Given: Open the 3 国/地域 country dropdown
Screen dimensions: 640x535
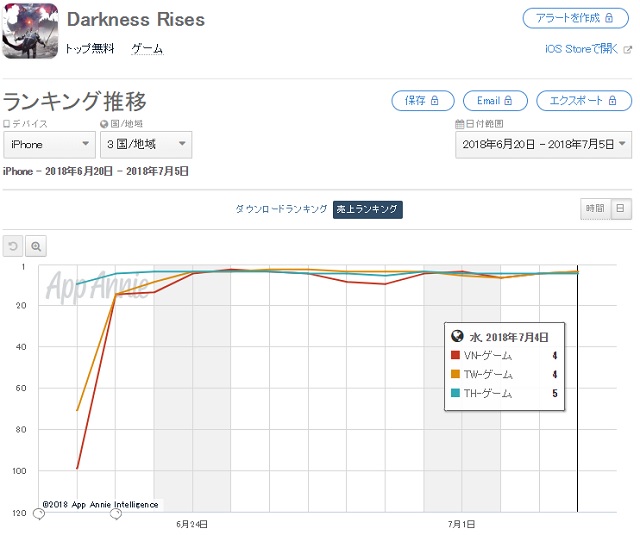Looking at the screenshot, I should point(147,145).
